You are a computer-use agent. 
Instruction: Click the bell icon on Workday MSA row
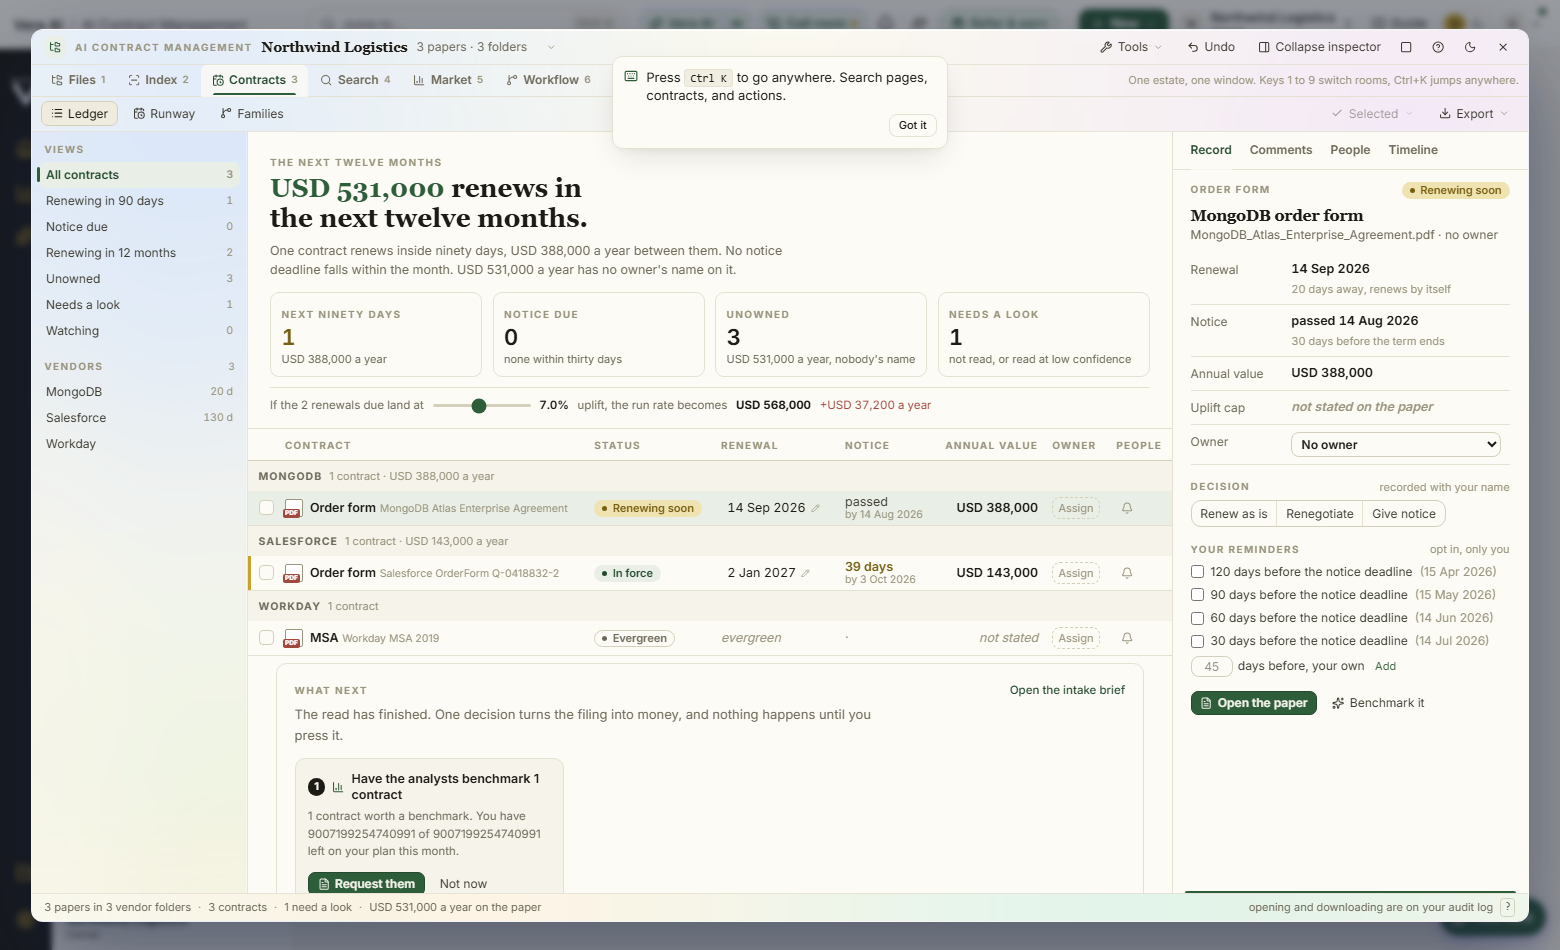tap(1127, 638)
